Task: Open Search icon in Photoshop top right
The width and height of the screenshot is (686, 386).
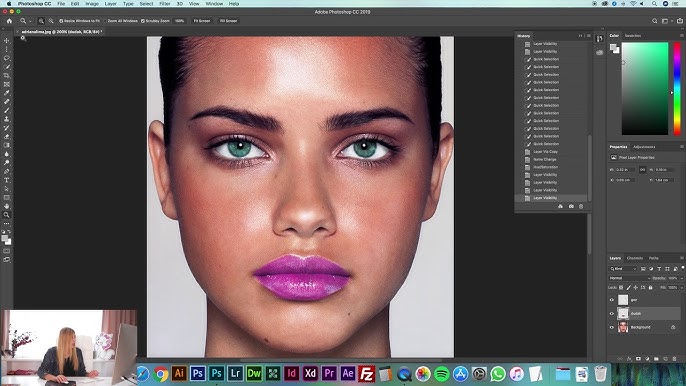Action: tap(654, 21)
